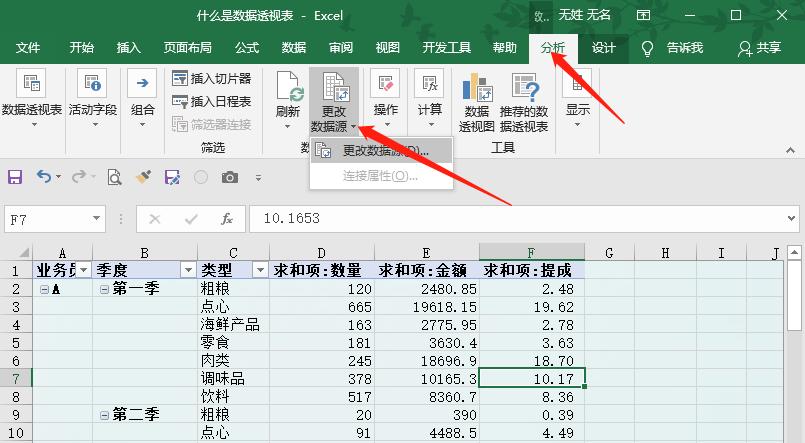Click the cell containing 海鲜产品
Screen dimensions: 805x443
[233, 325]
